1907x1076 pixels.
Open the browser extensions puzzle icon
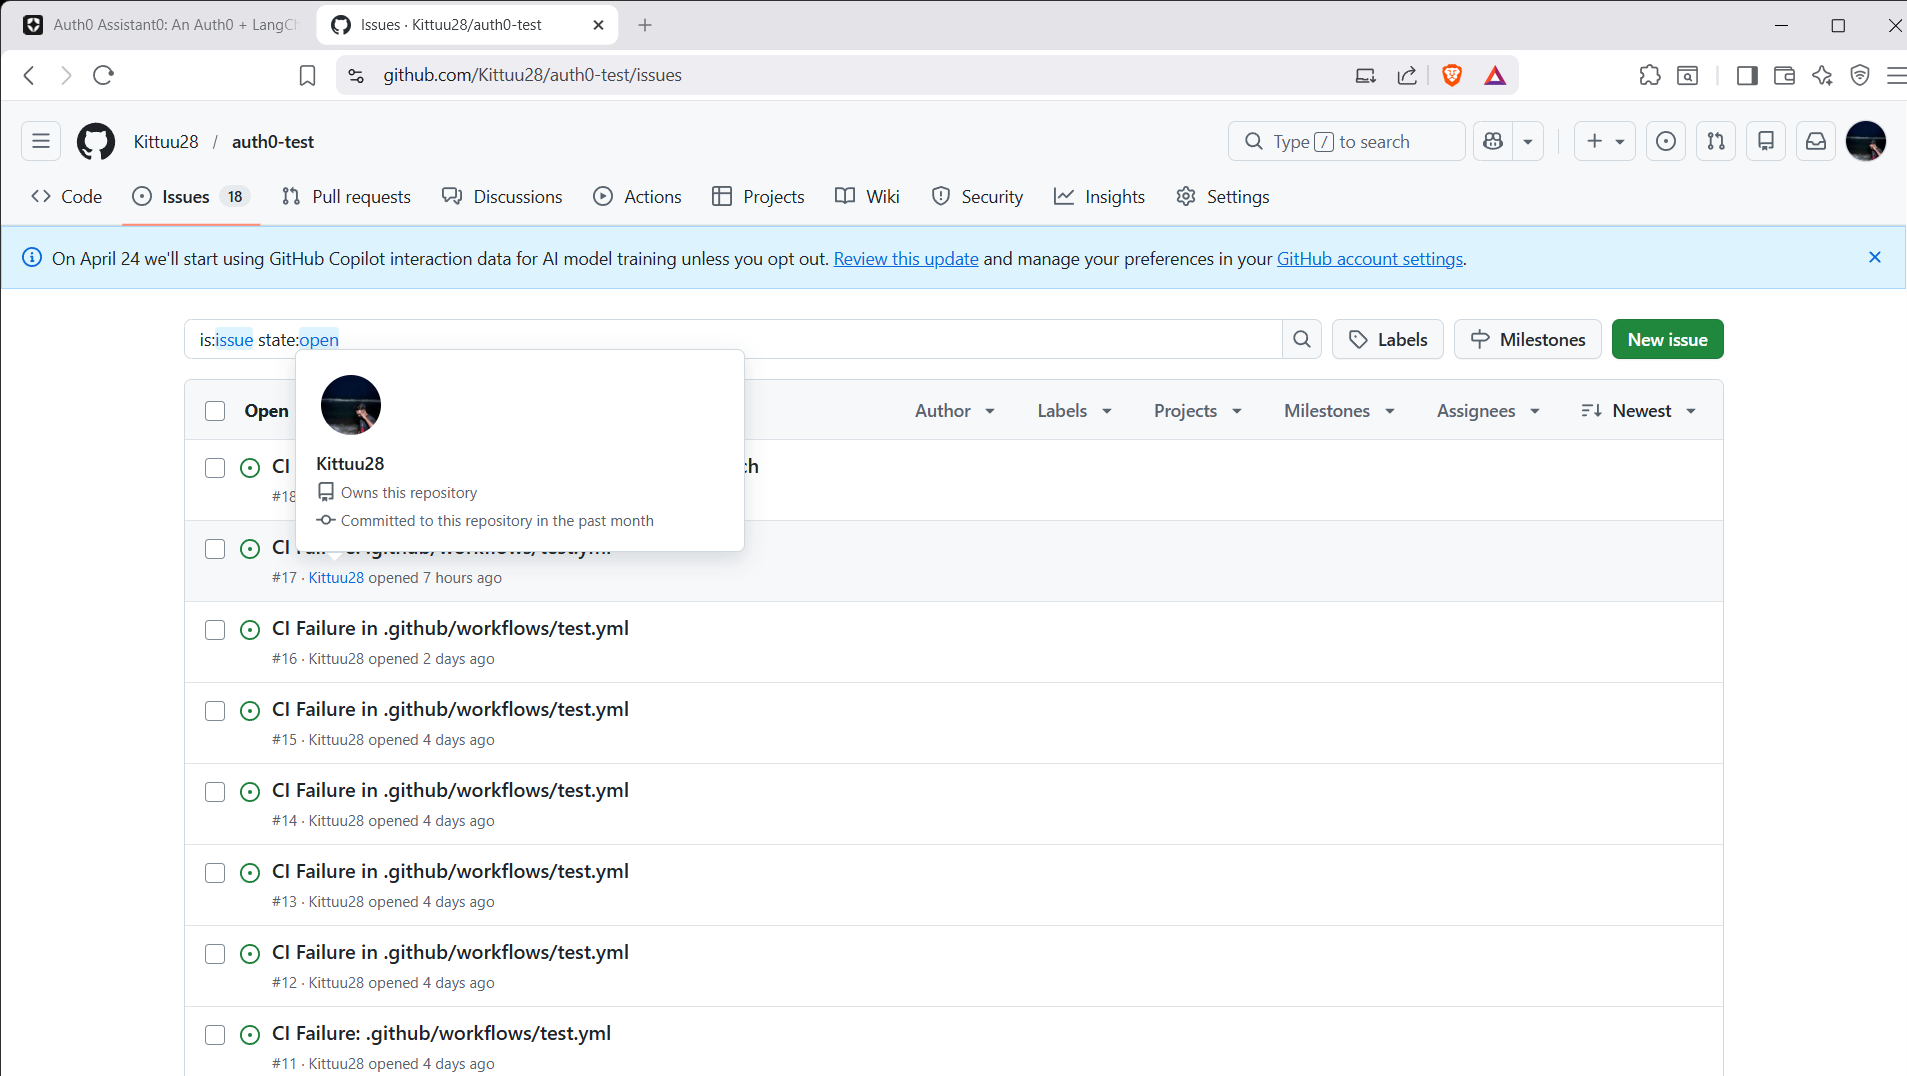click(1650, 75)
